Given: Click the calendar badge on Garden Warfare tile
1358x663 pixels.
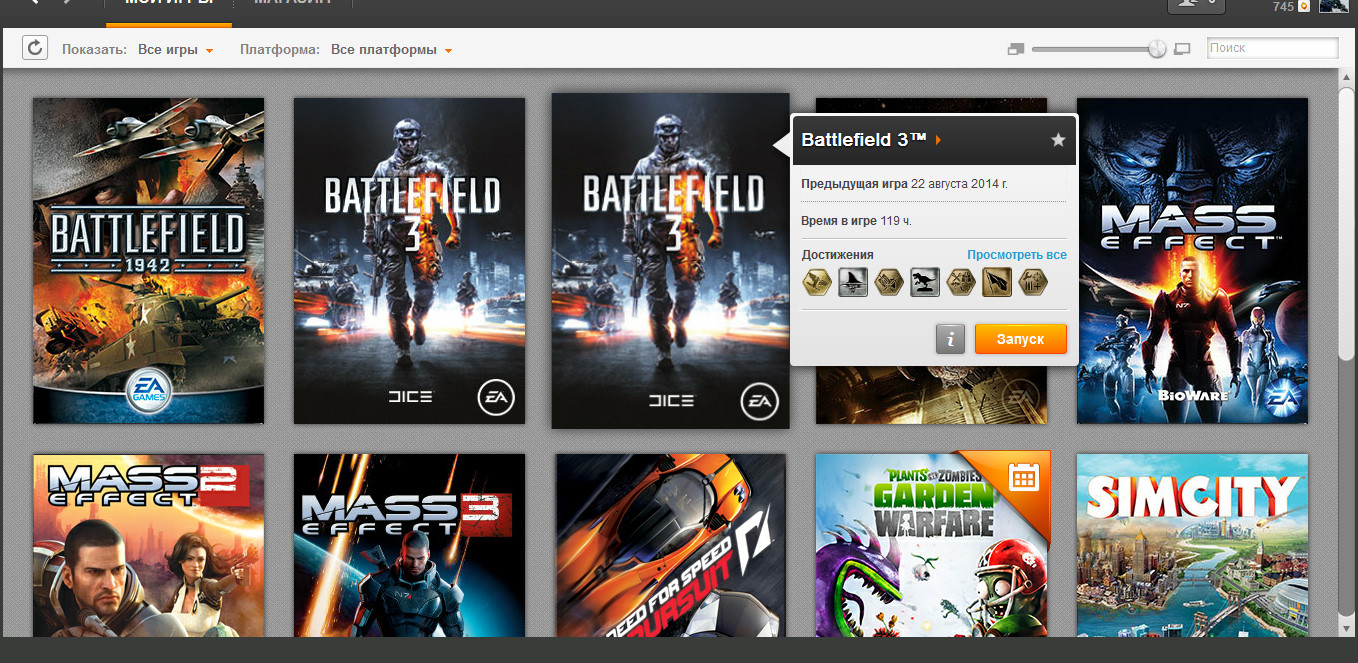Looking at the screenshot, I should [x=1022, y=477].
